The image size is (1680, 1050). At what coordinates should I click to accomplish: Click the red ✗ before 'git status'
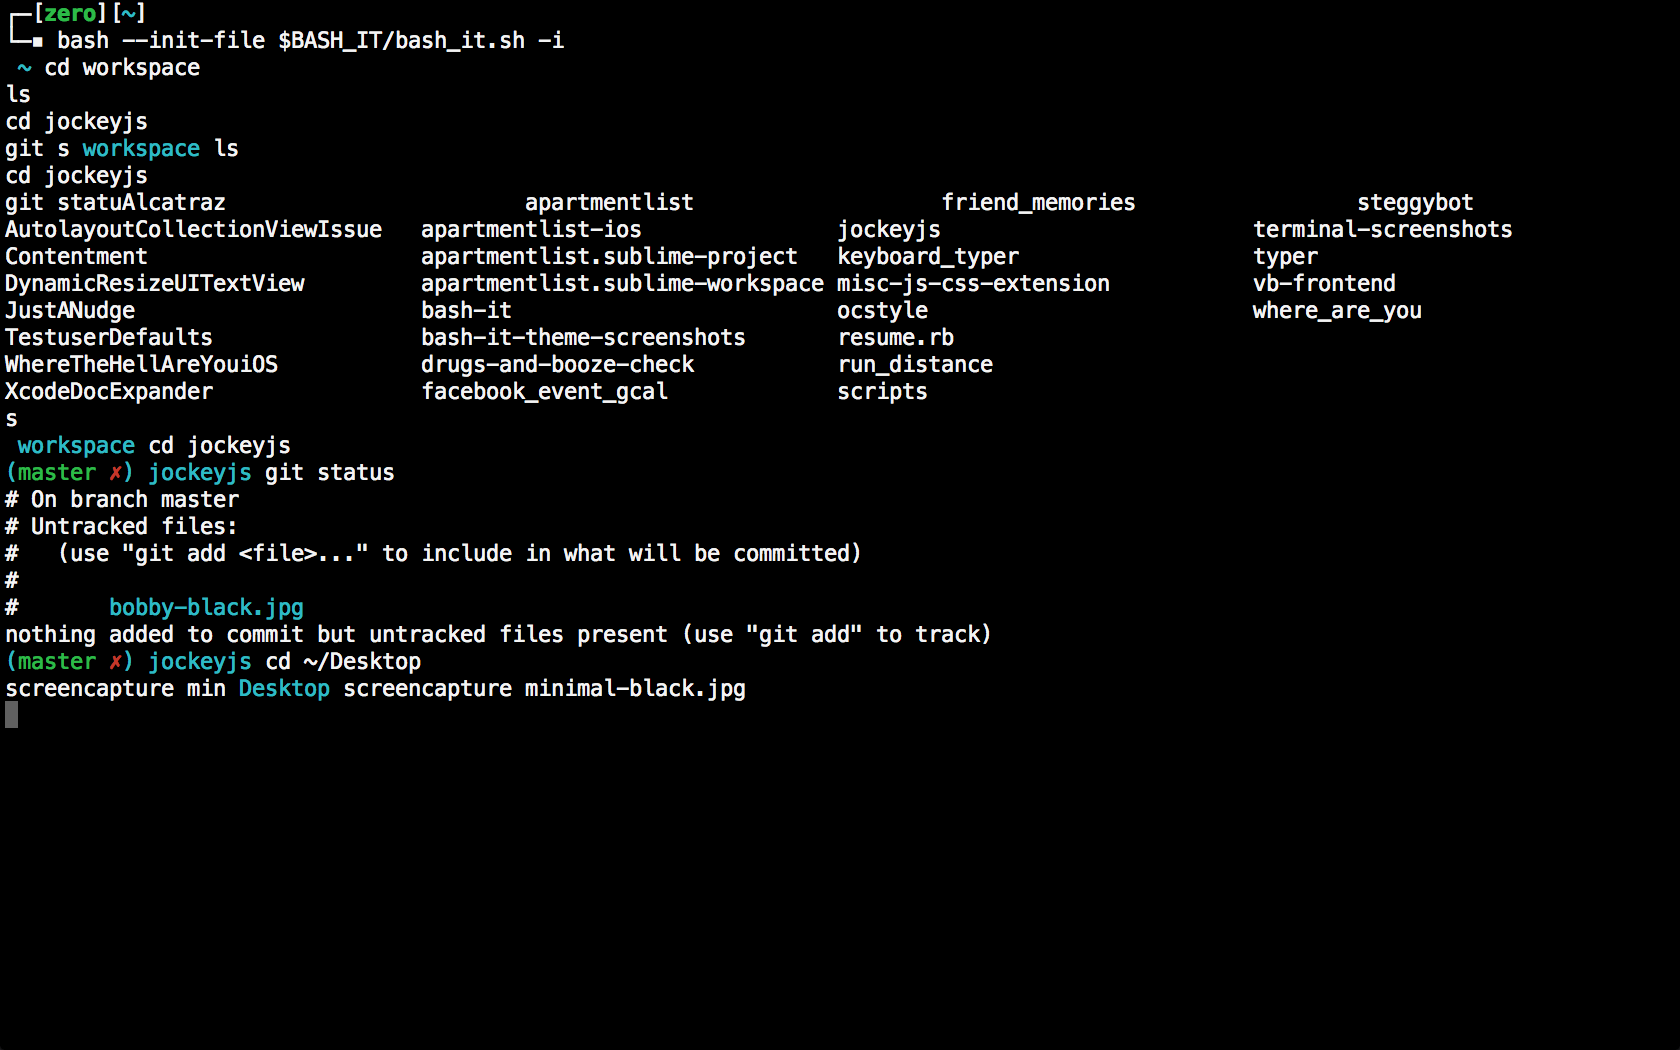pyautogui.click(x=115, y=472)
